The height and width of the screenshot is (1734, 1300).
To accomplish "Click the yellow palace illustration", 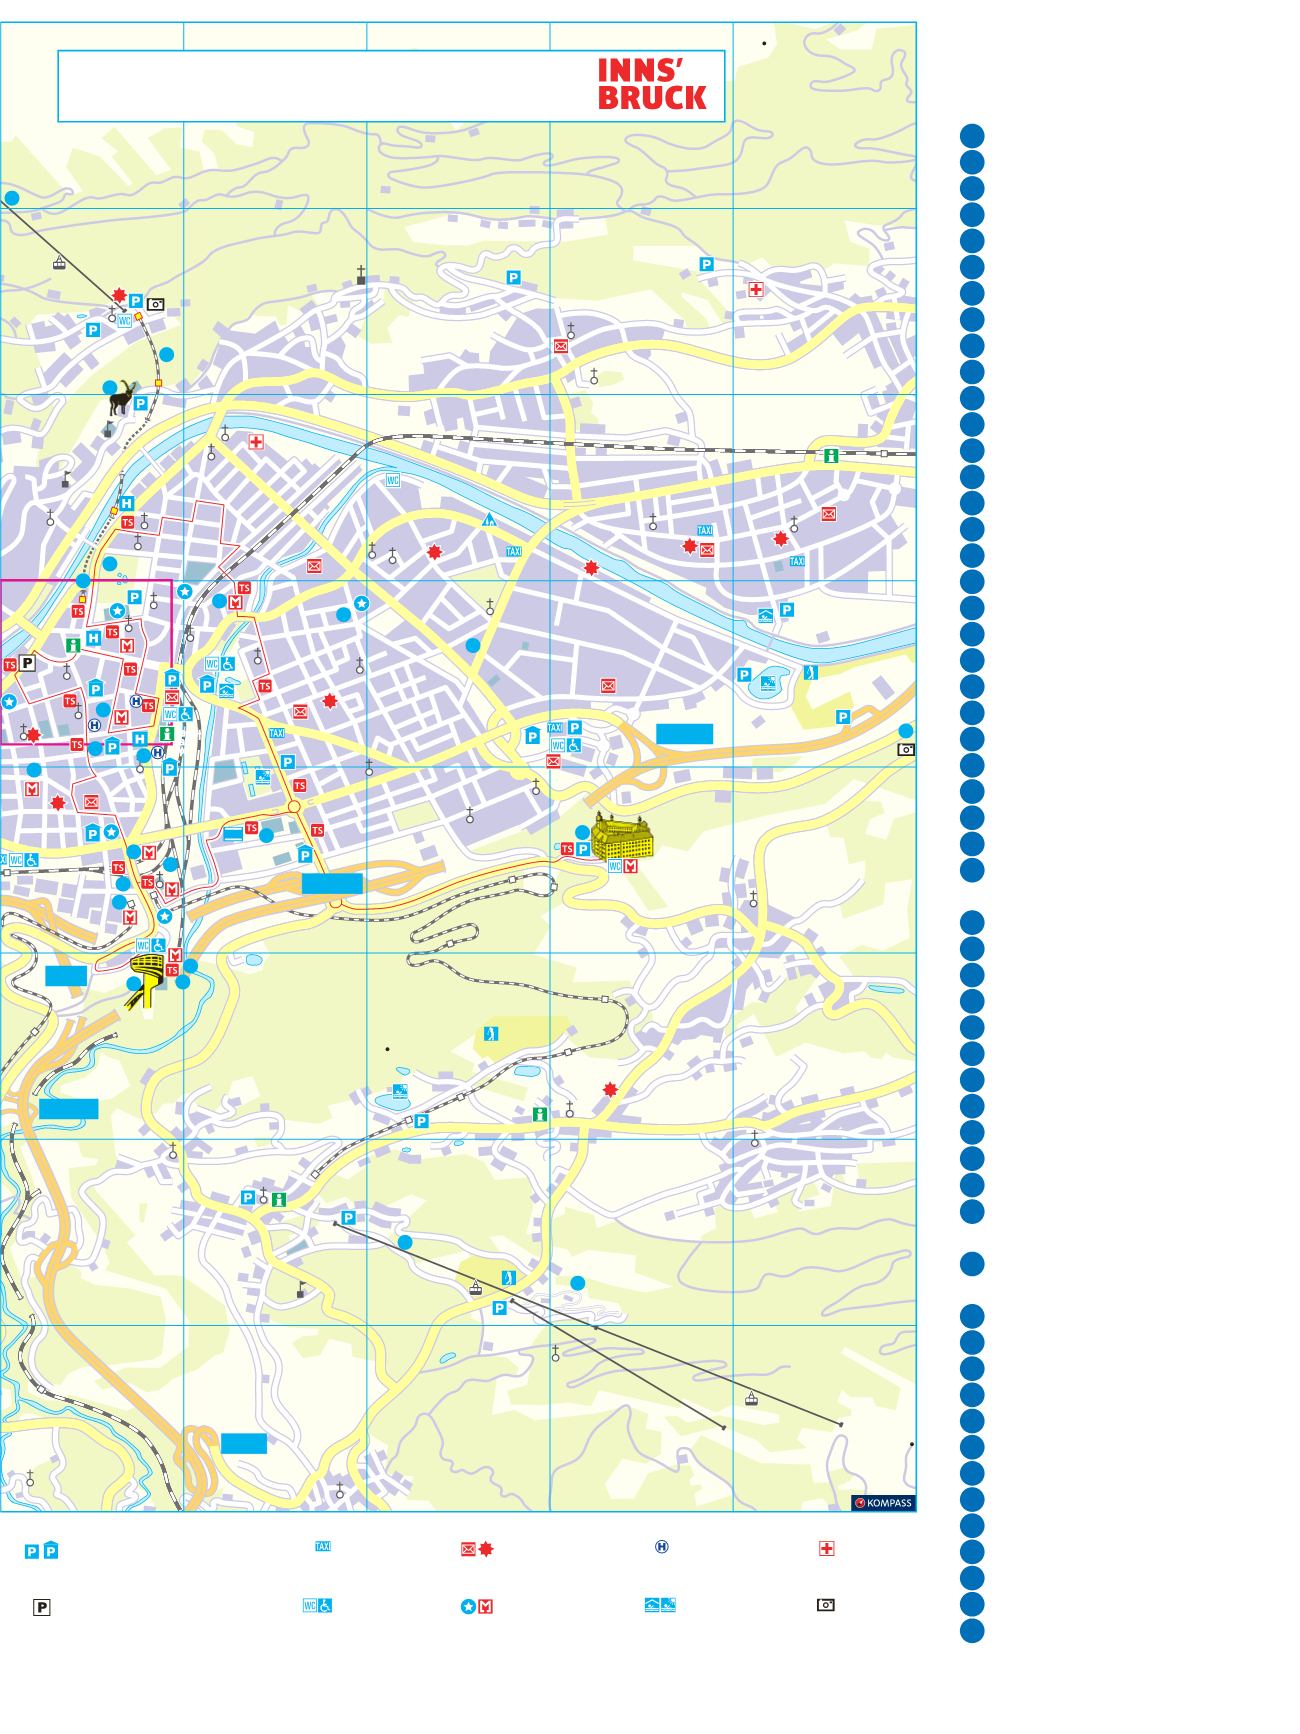I will pos(622,836).
